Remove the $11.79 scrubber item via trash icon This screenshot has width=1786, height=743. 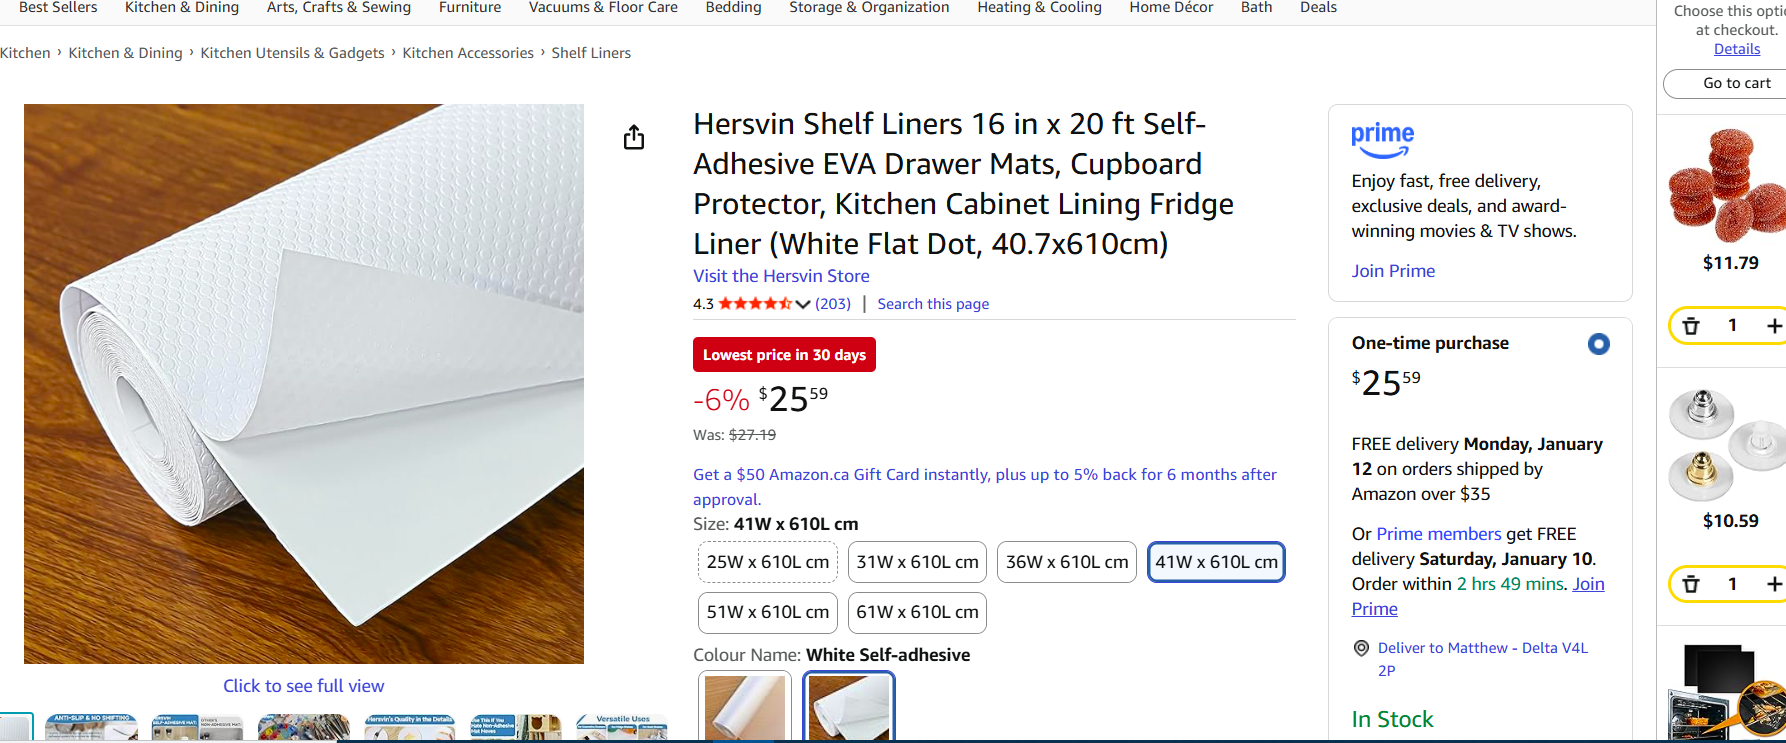1691,326
